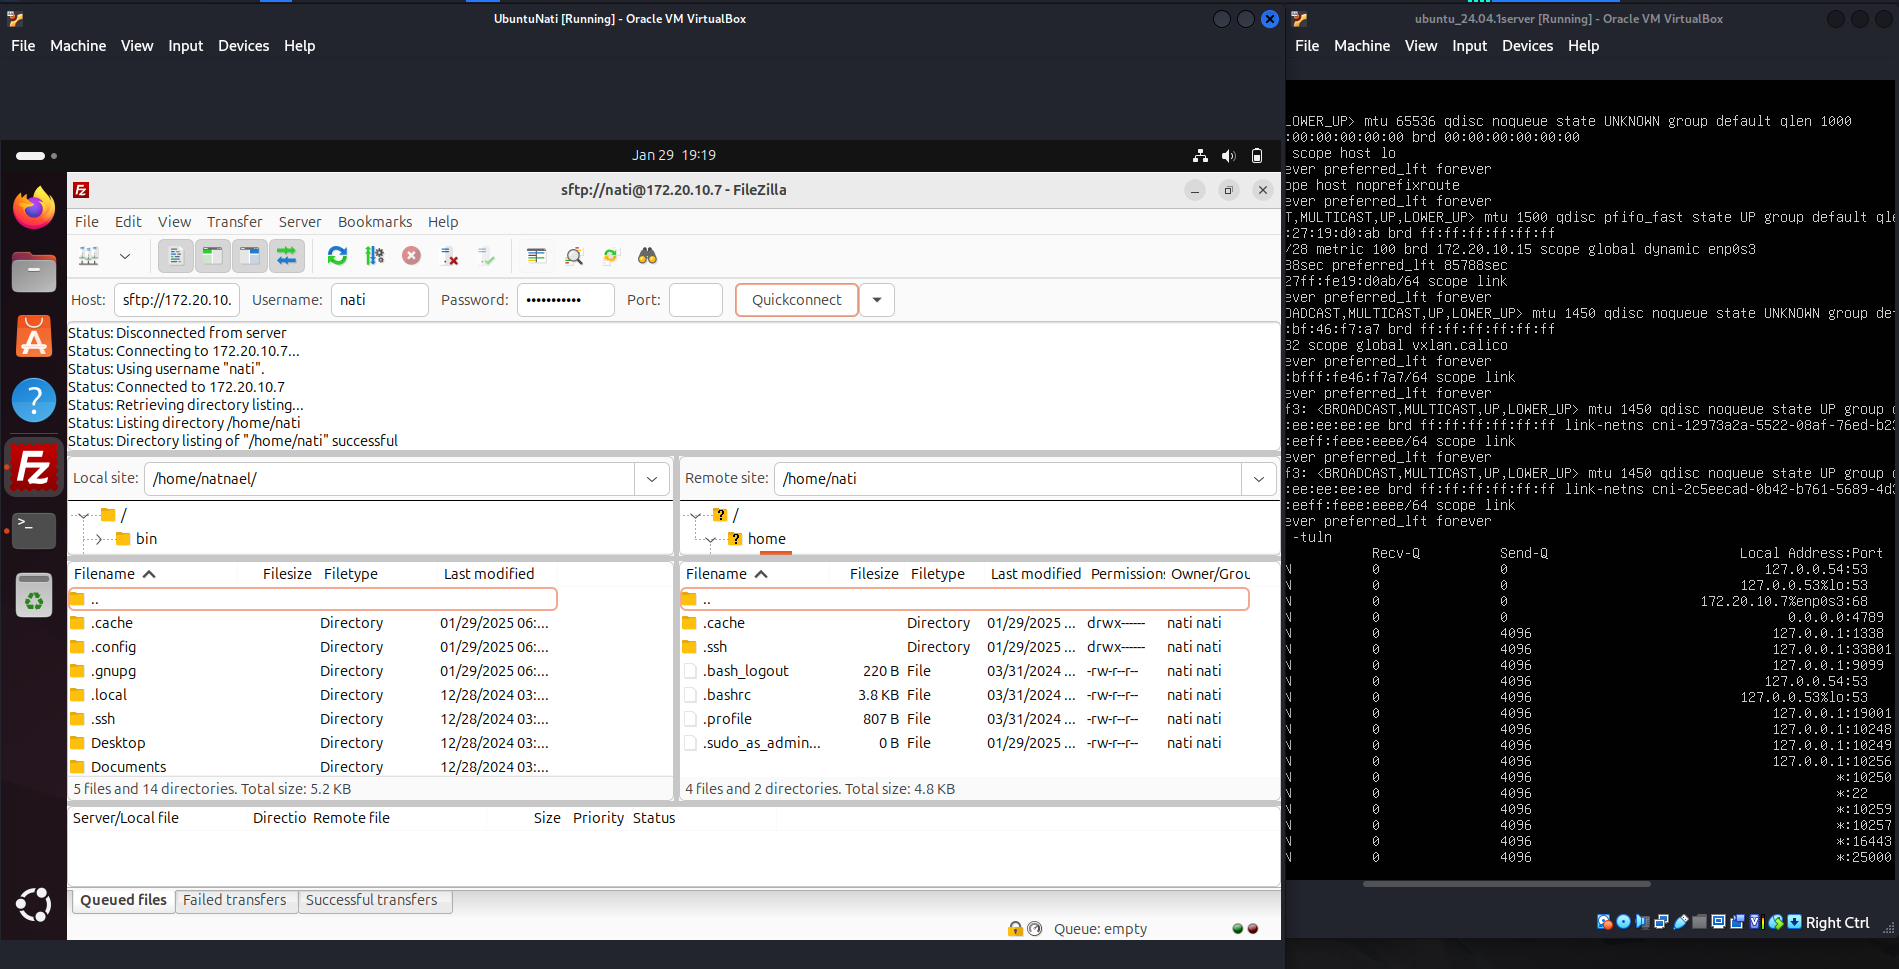The width and height of the screenshot is (1899, 969).
Task: Open the Transfer menu
Action: tap(235, 222)
